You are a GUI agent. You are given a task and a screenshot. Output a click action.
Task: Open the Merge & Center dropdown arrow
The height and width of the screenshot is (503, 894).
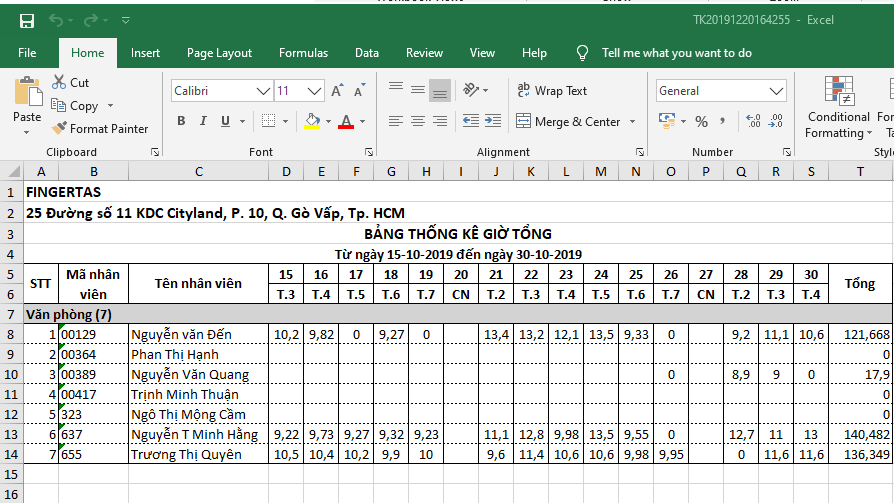click(632, 122)
